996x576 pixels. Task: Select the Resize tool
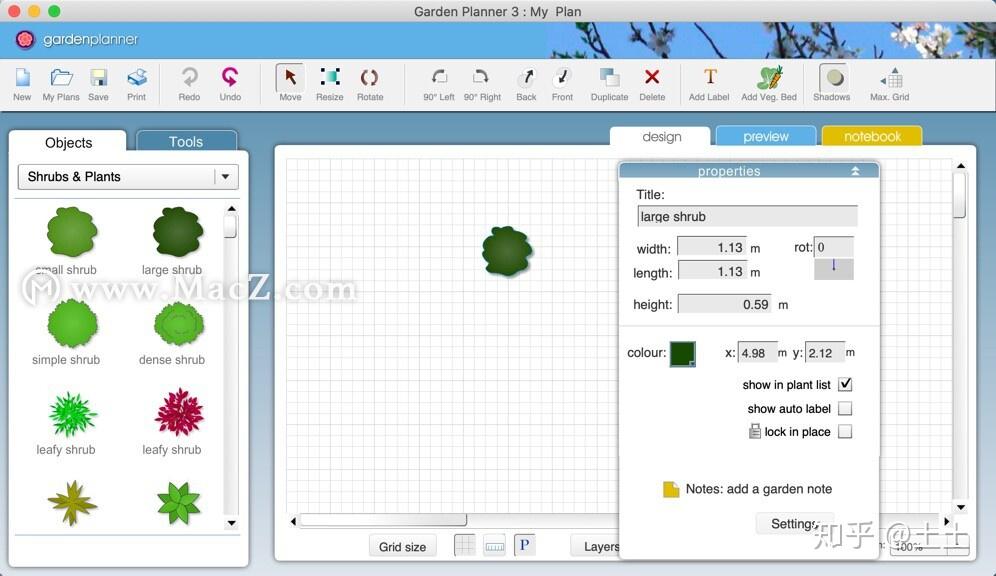(x=331, y=83)
